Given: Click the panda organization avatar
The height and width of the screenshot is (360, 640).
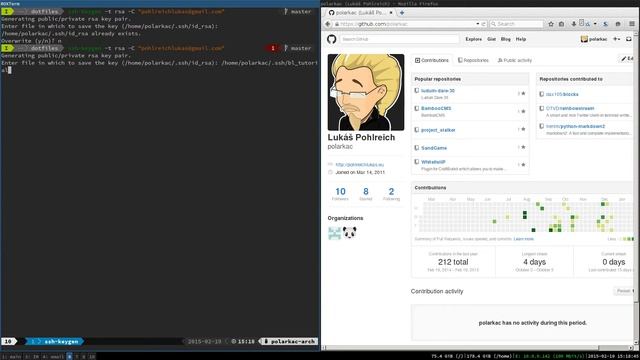Looking at the screenshot, I should click(349, 233).
